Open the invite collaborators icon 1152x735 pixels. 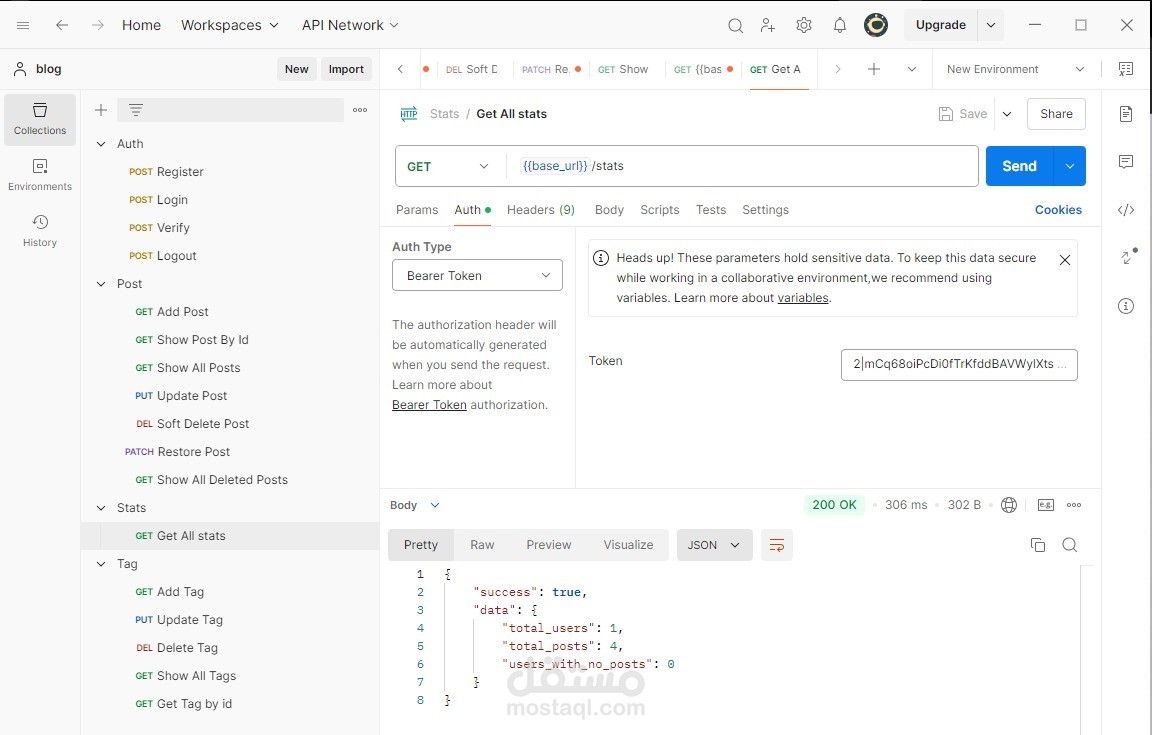tap(768, 25)
